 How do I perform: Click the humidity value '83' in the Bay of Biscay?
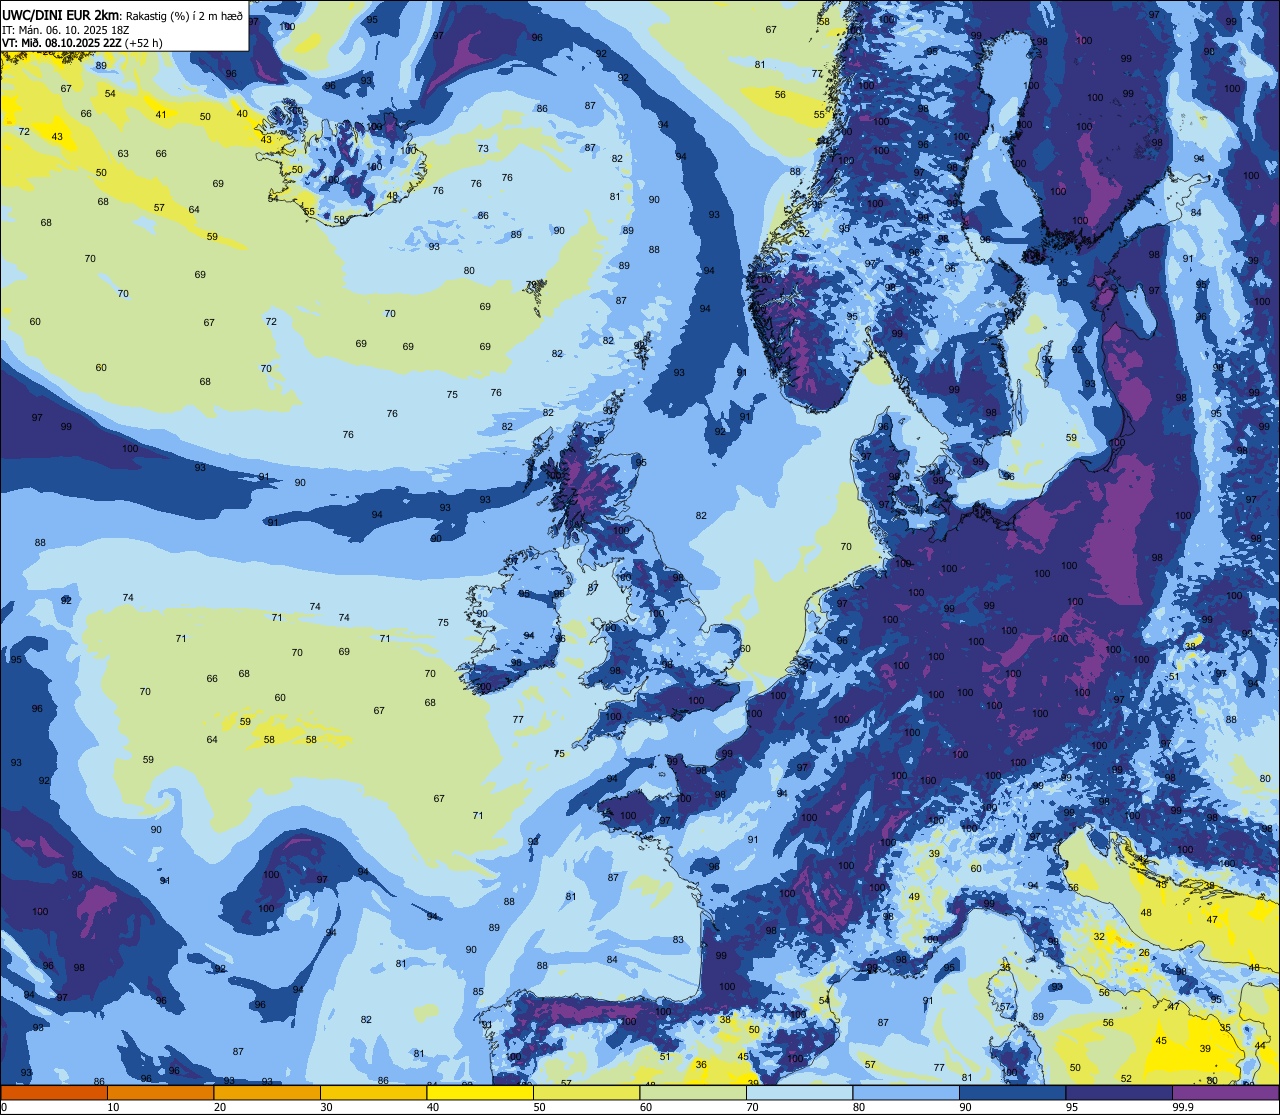pyautogui.click(x=678, y=940)
